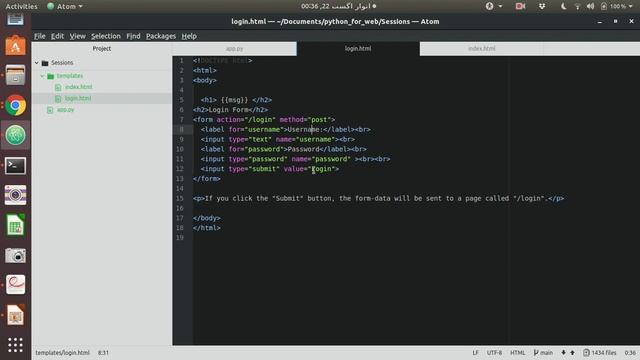Click the templates folder icon
Screen dimensions: 640x360
[x=51, y=76]
